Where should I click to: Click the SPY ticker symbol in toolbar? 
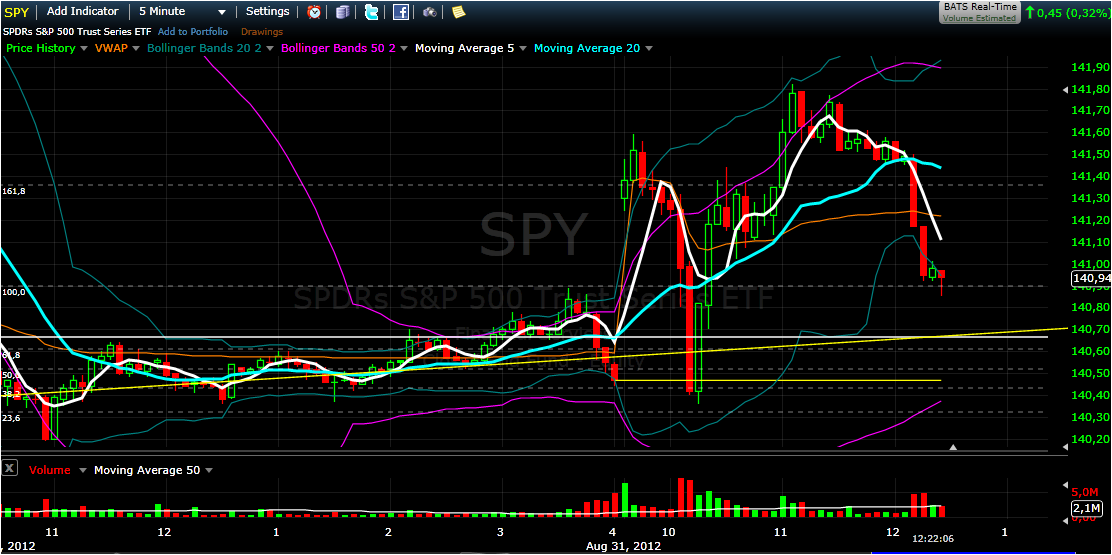click(x=16, y=11)
